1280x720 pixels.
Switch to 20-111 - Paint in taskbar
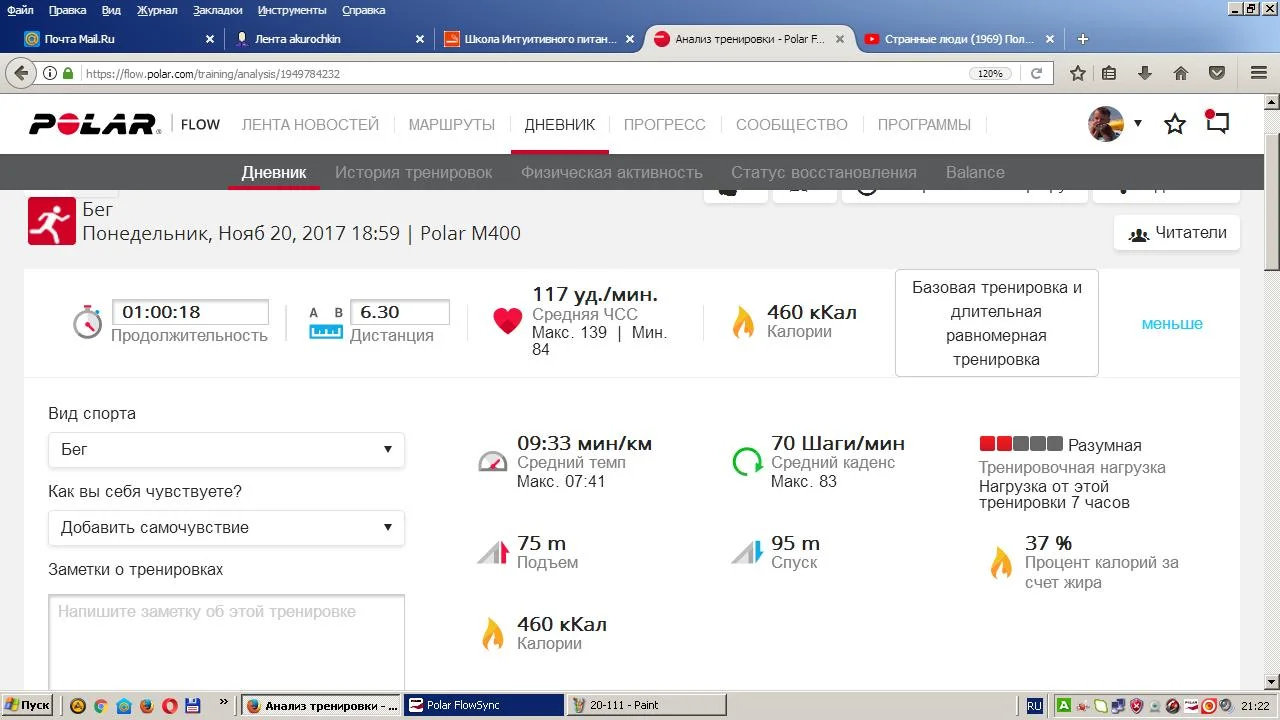[647, 705]
